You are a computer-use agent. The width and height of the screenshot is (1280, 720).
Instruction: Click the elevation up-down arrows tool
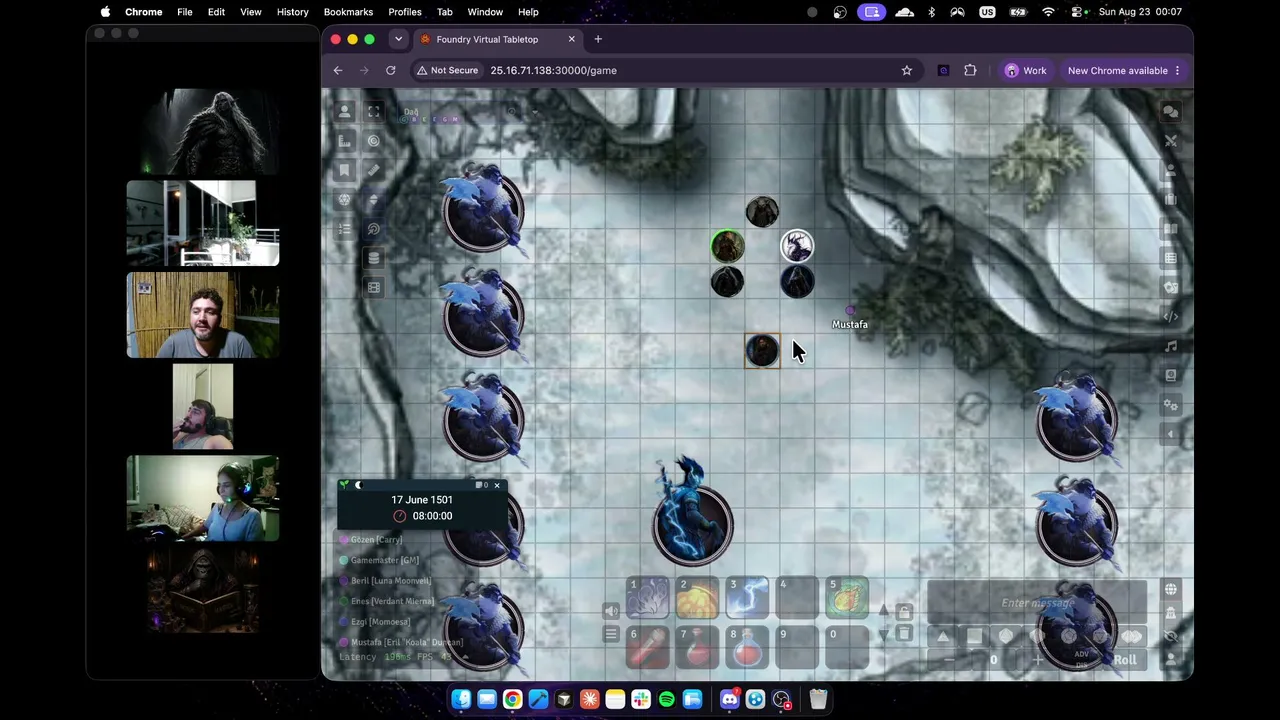tap(374, 199)
